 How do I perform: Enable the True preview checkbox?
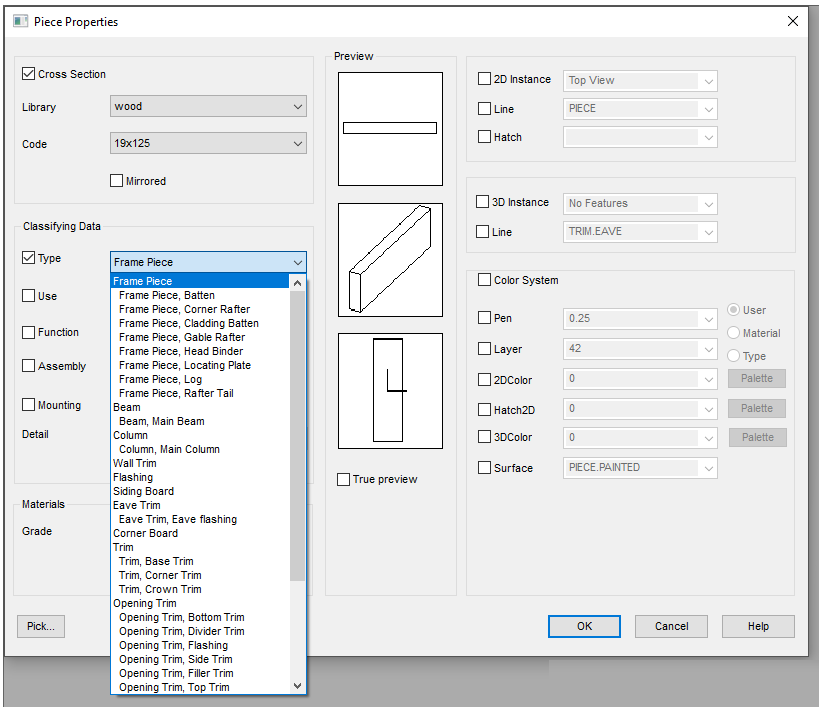[344, 480]
